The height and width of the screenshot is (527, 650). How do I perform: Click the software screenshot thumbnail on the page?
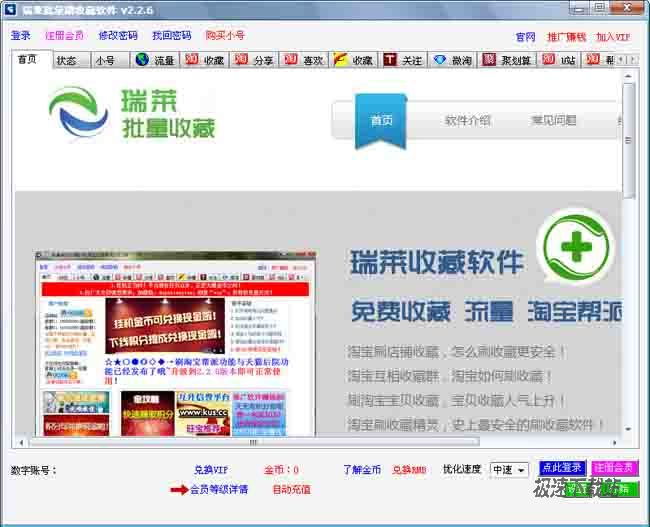click(x=175, y=343)
